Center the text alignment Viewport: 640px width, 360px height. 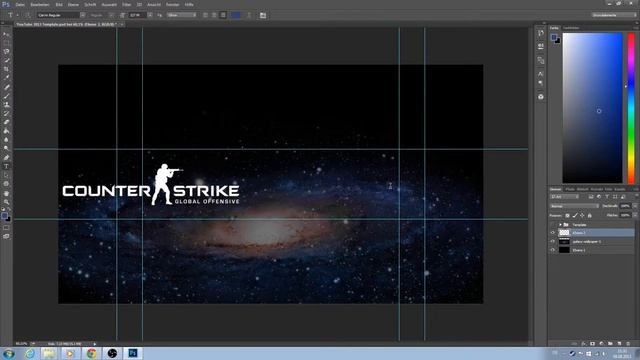214,15
